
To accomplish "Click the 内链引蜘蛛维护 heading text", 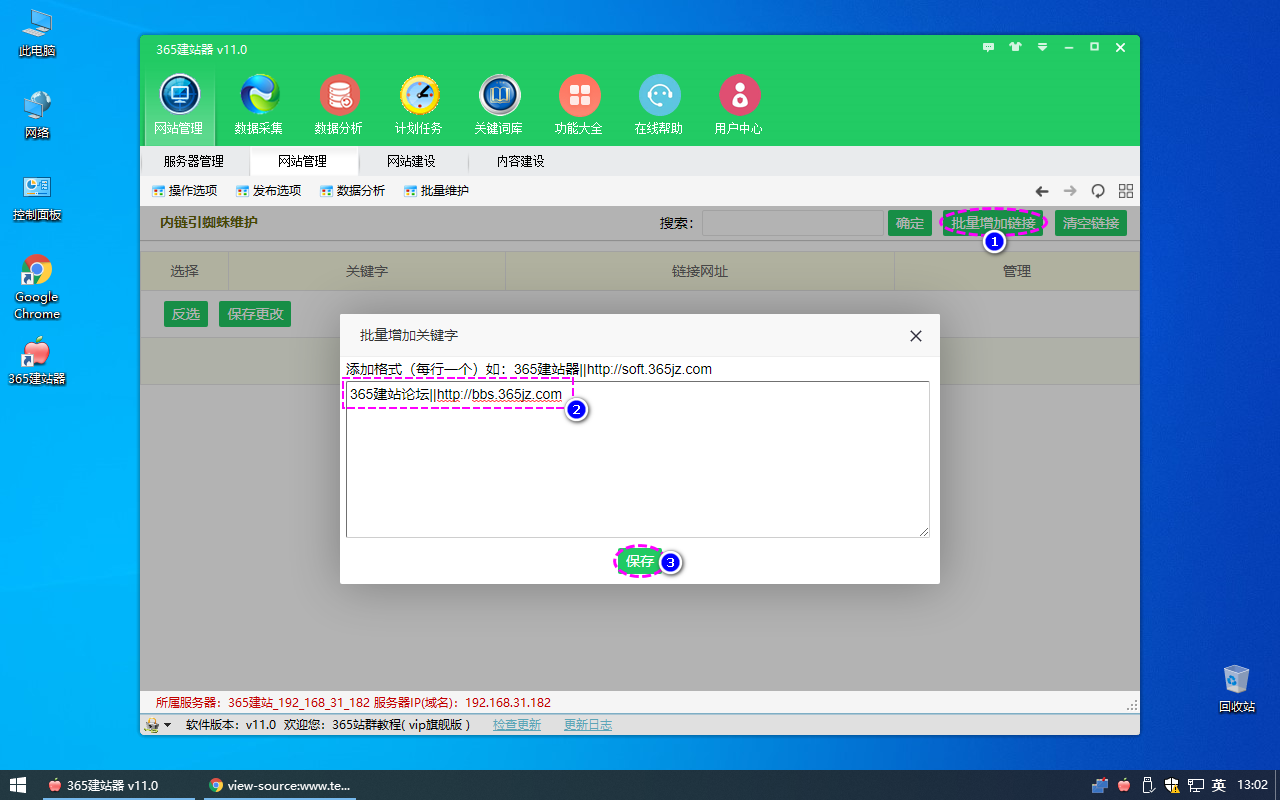I will click(x=209, y=222).
